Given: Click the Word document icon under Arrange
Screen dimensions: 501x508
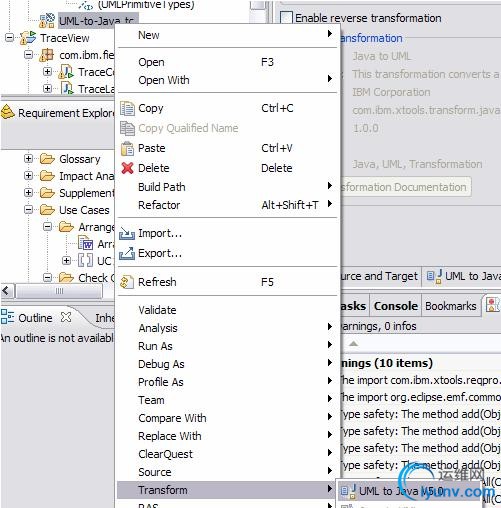Looking at the screenshot, I should pos(86,243).
